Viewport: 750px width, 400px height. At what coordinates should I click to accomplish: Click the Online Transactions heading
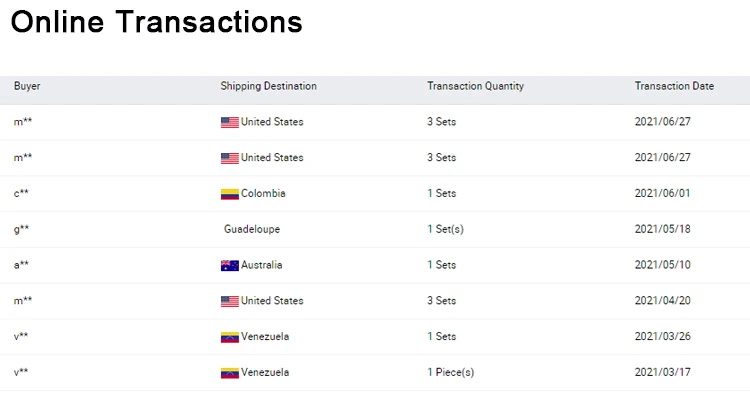[157, 22]
